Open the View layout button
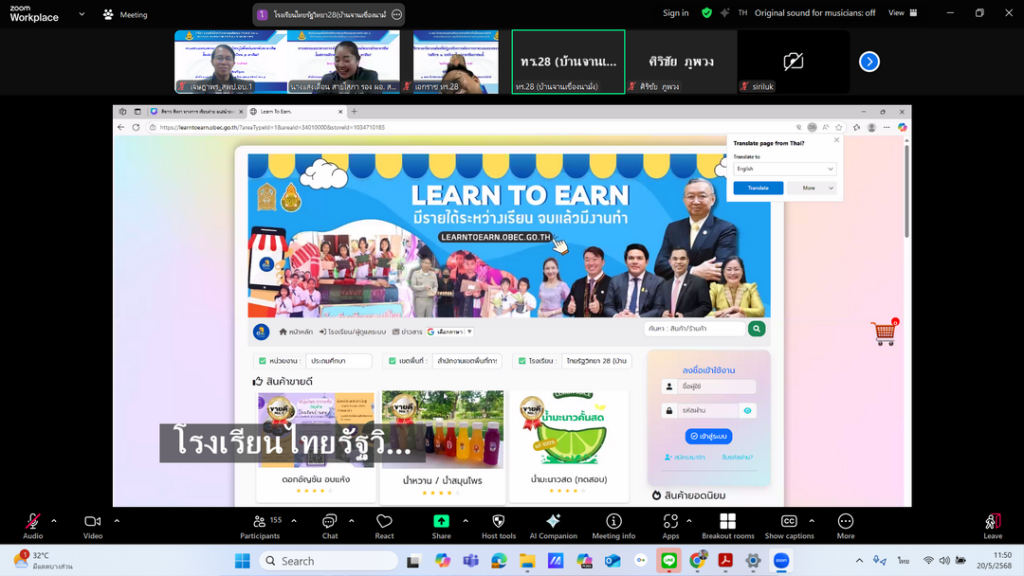This screenshot has height=576, width=1024. tap(903, 13)
